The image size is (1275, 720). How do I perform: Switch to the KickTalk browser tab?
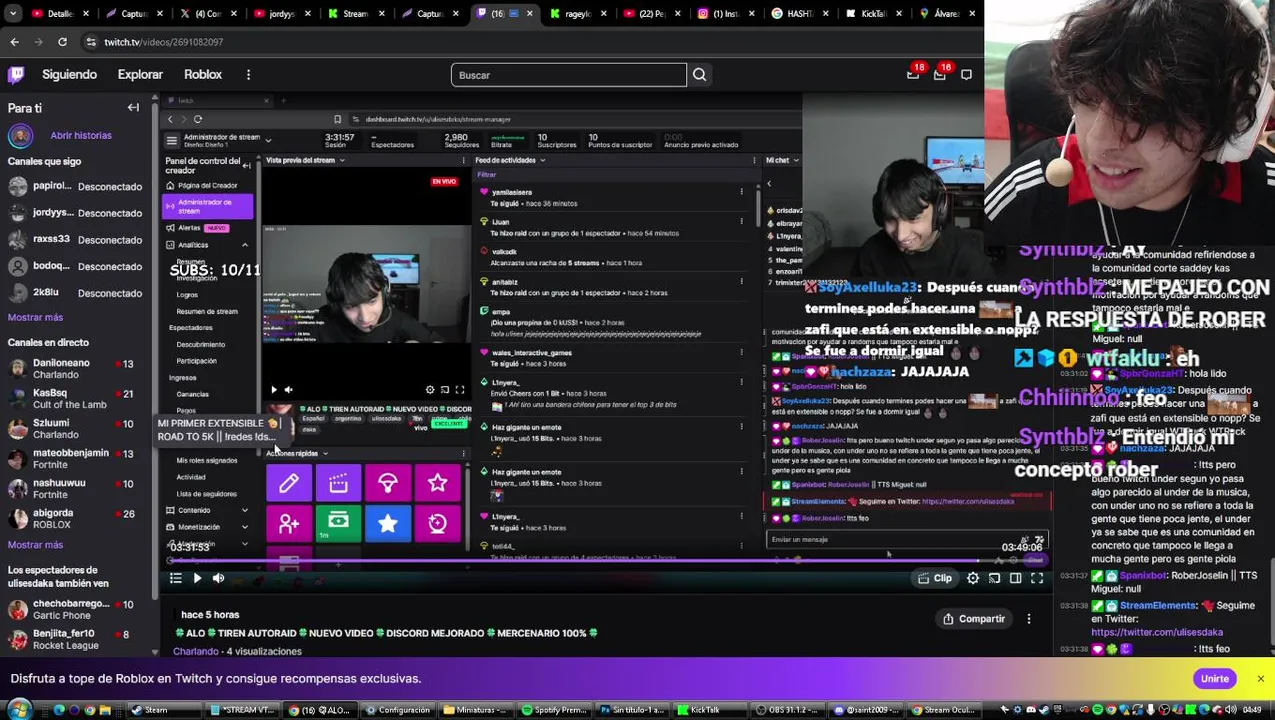coord(872,14)
